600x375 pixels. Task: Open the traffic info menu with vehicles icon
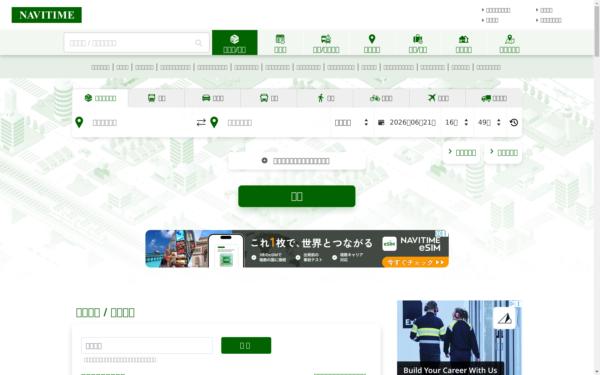point(326,43)
